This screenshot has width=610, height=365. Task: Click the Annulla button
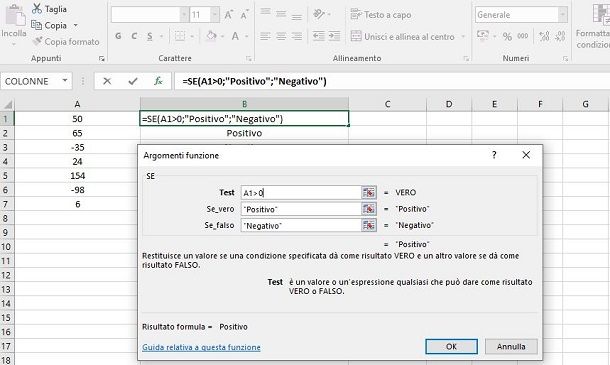tap(511, 346)
